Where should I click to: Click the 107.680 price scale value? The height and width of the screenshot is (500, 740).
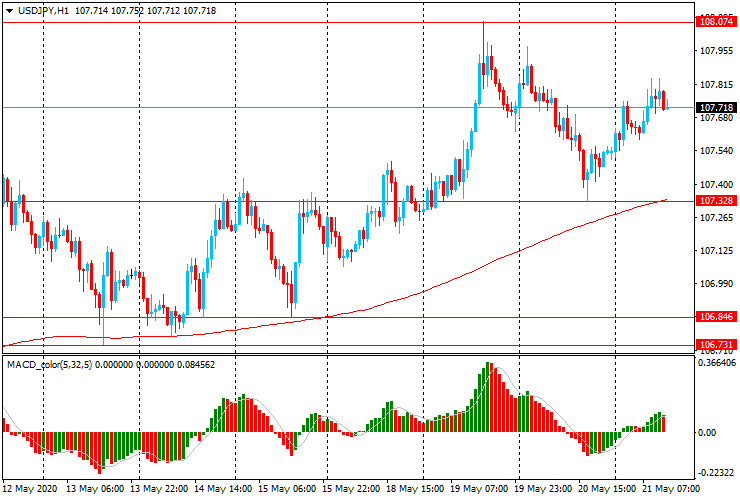click(x=716, y=118)
